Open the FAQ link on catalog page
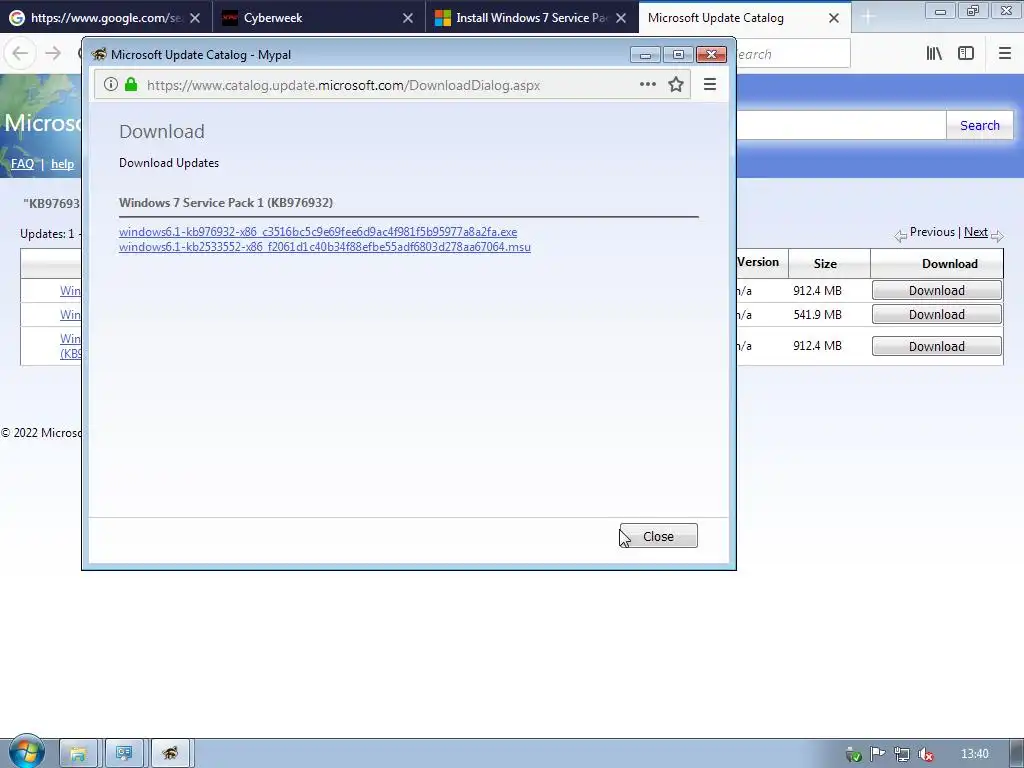 [x=22, y=164]
